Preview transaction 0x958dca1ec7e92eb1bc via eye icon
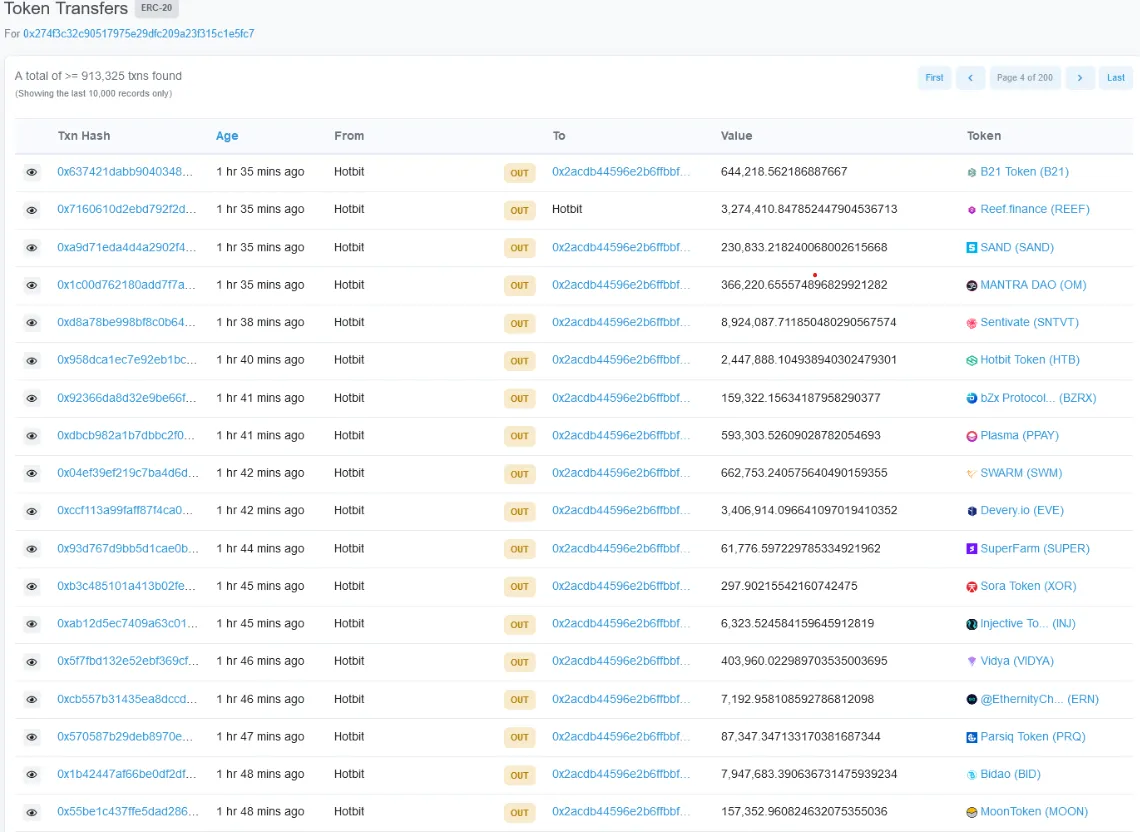 (32, 361)
